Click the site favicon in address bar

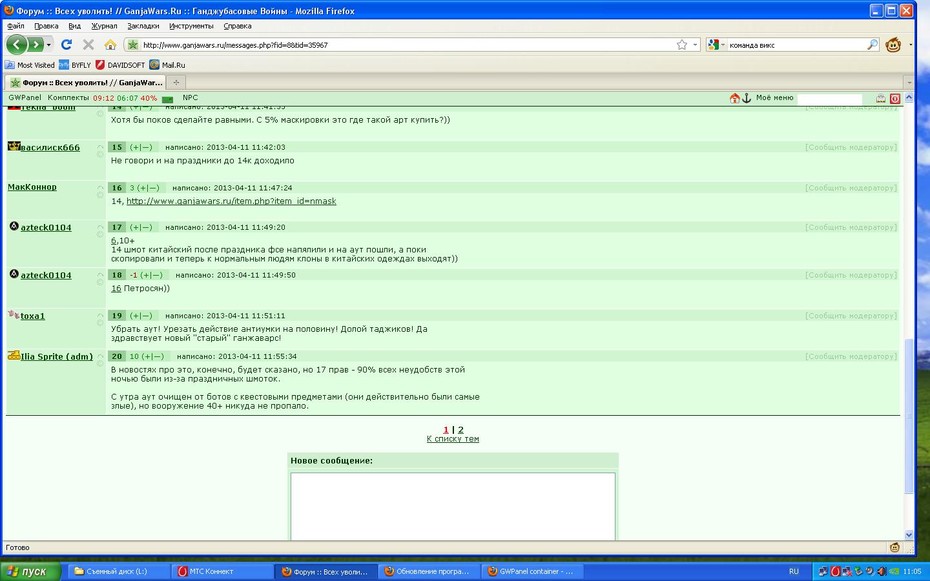133,45
